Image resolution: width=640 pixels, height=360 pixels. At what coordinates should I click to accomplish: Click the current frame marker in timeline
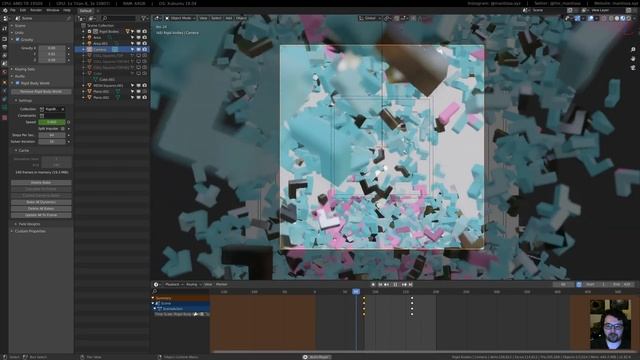click(356, 292)
